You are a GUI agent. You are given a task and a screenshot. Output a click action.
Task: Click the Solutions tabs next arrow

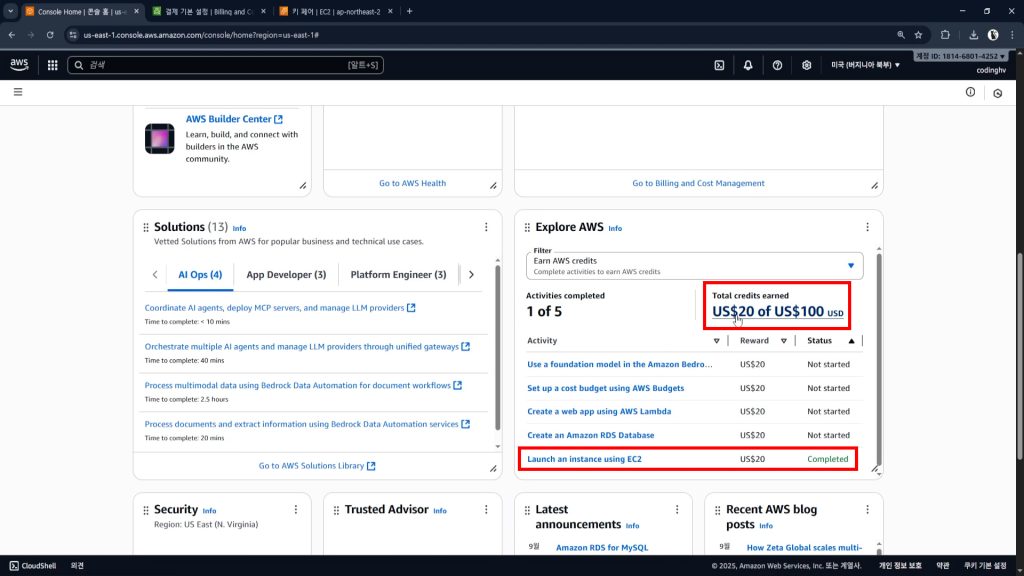click(471, 275)
